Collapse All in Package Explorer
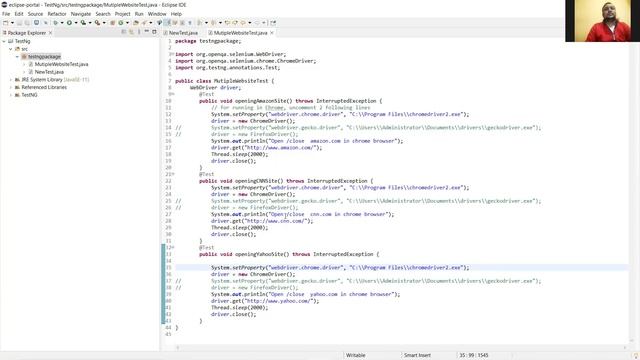640x360 pixels. point(124,32)
